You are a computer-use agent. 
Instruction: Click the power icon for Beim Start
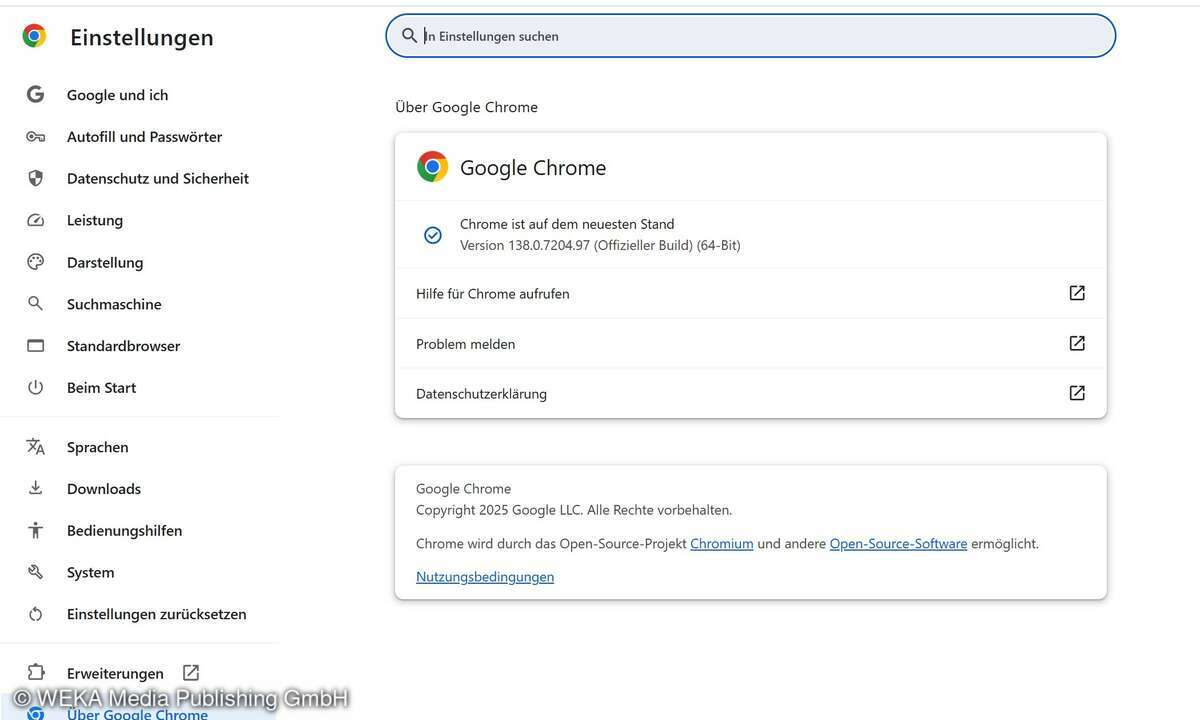tap(36, 388)
